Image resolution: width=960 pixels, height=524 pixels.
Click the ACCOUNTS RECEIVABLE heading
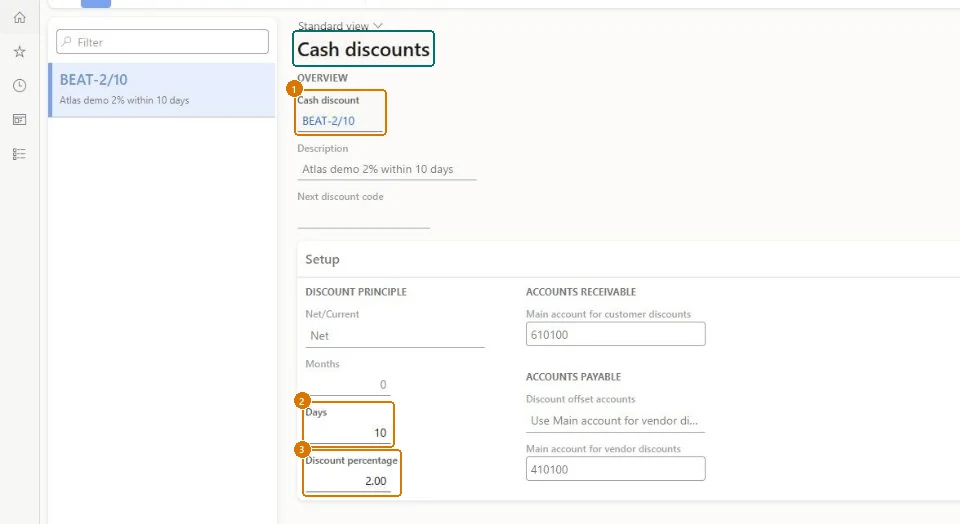pyautogui.click(x=581, y=292)
